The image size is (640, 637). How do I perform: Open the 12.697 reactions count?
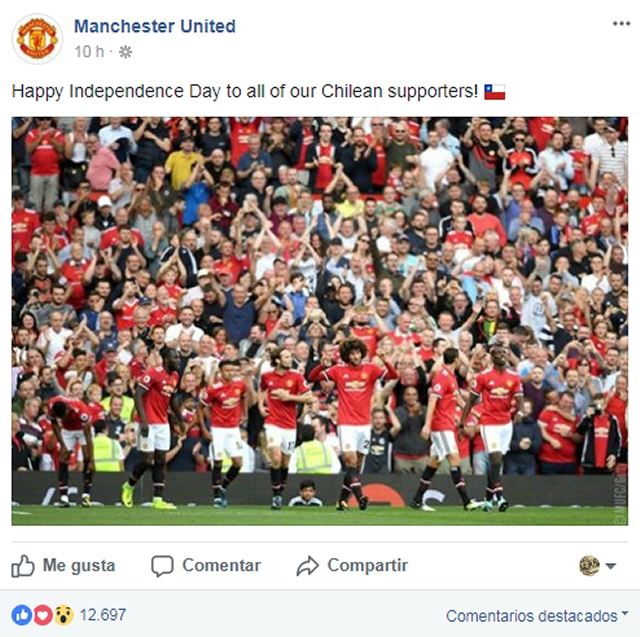(x=103, y=615)
